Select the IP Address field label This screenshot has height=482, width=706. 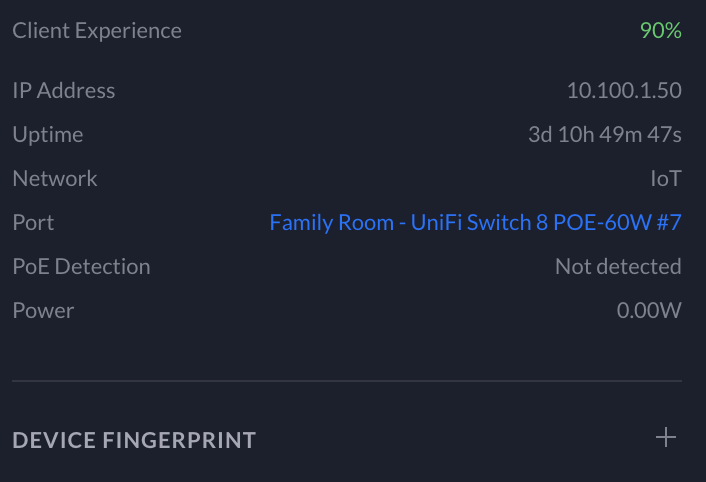point(64,90)
